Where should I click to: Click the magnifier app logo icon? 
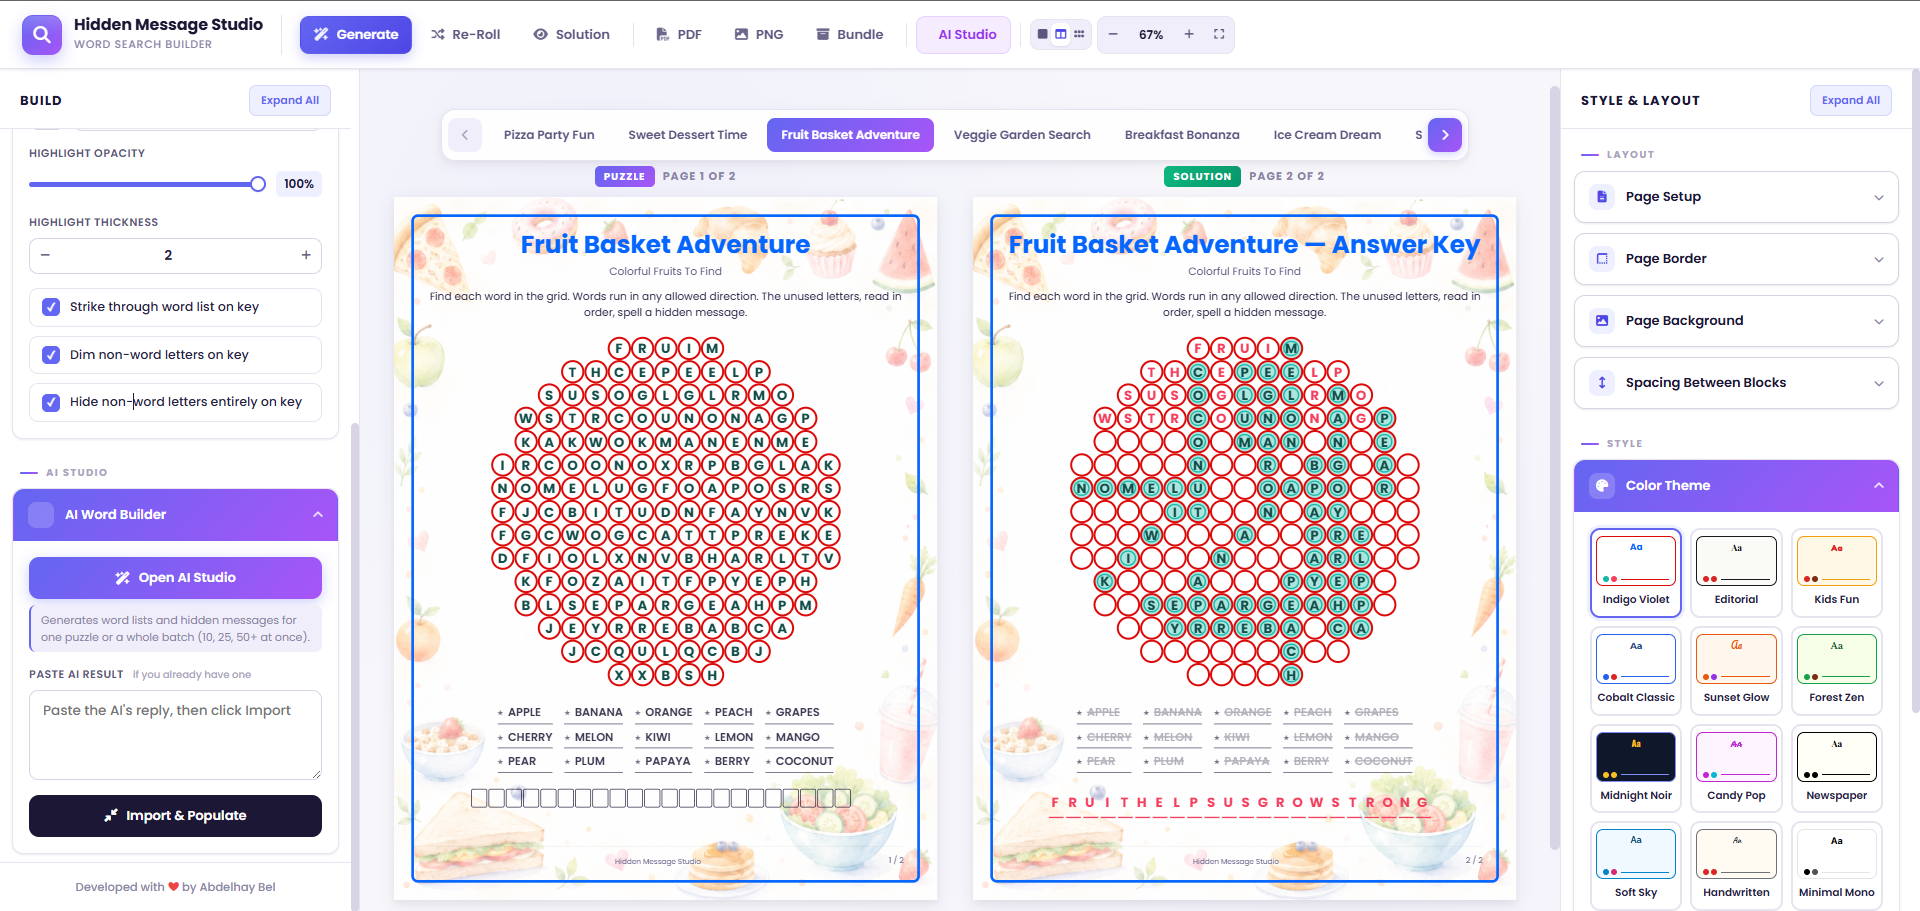point(41,34)
